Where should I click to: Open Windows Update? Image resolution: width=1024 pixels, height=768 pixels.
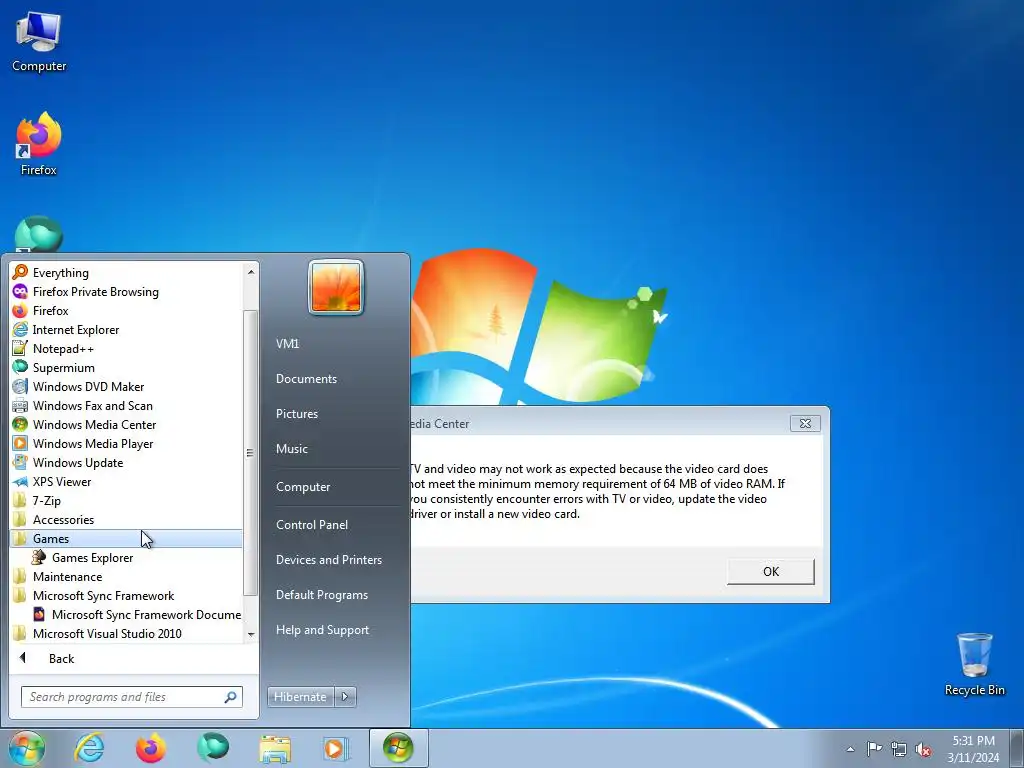click(126, 462)
